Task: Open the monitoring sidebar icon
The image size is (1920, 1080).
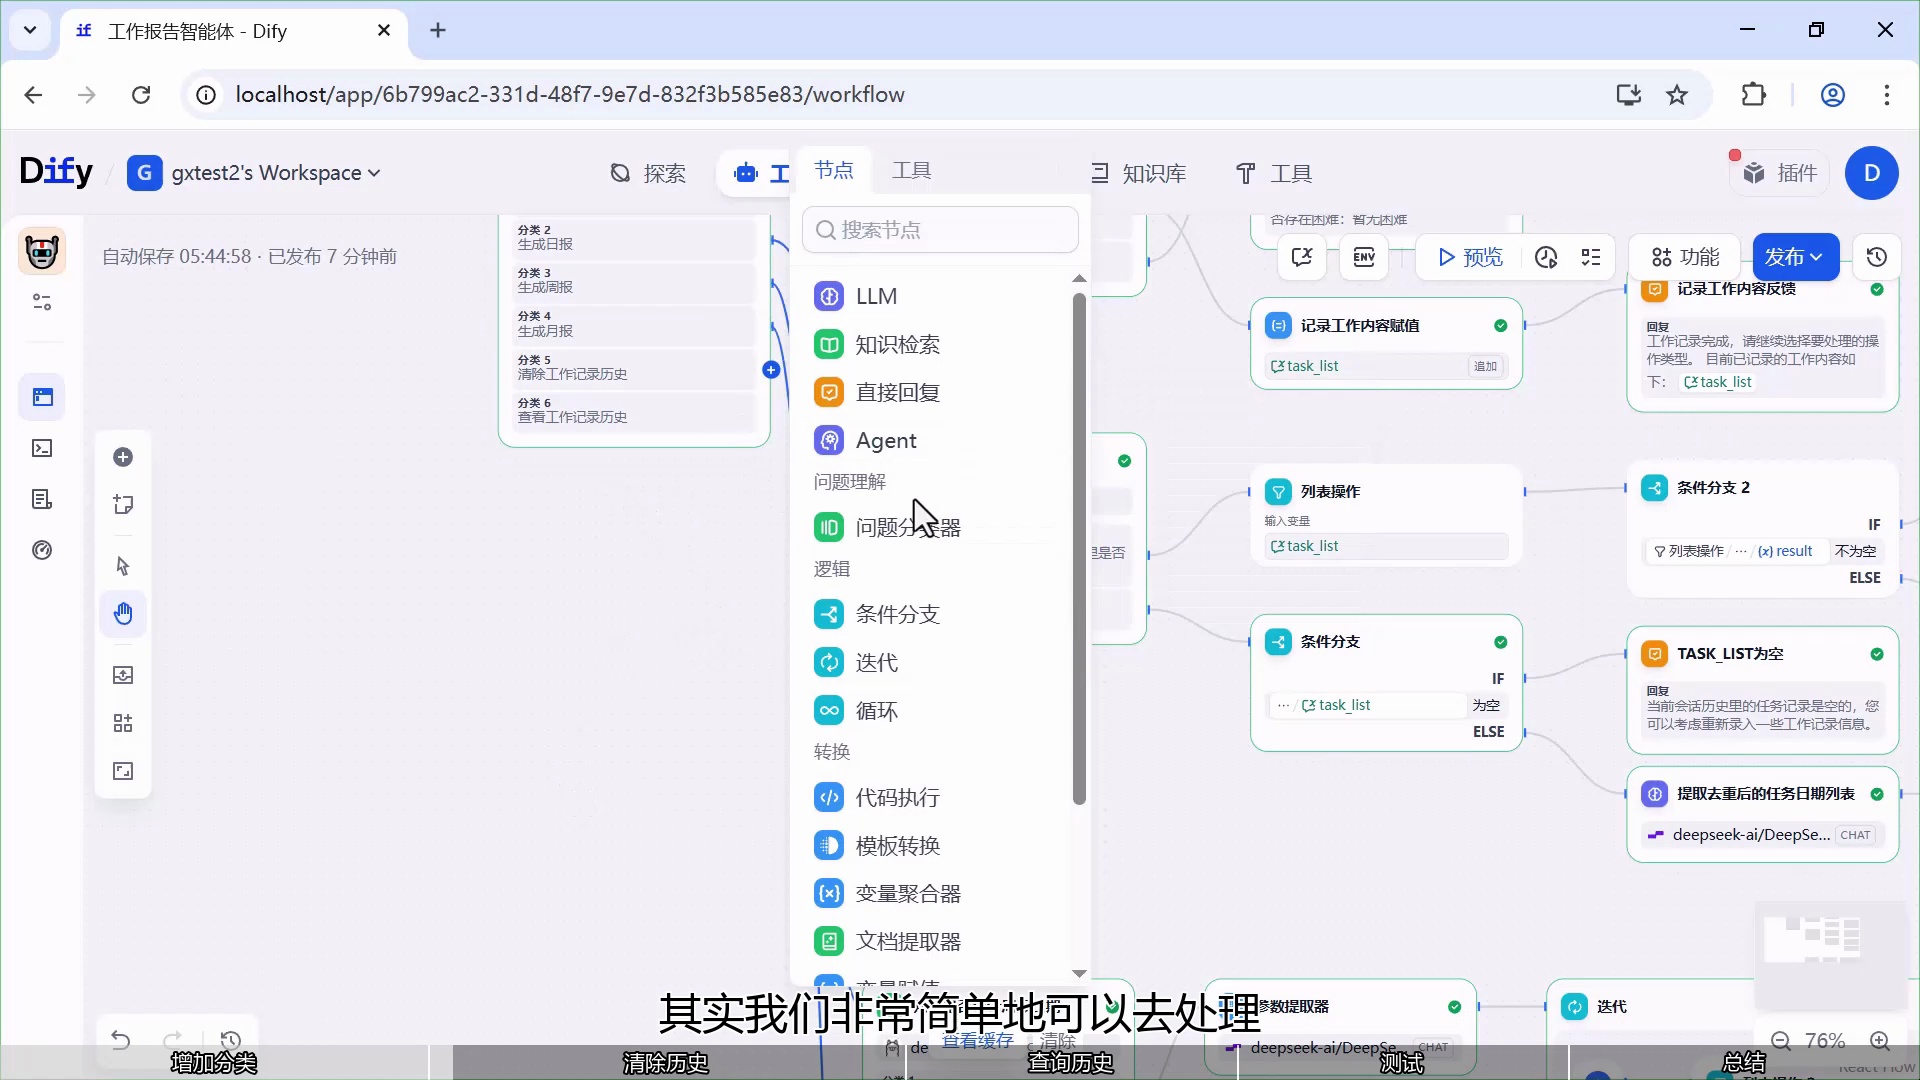Action: click(x=42, y=551)
